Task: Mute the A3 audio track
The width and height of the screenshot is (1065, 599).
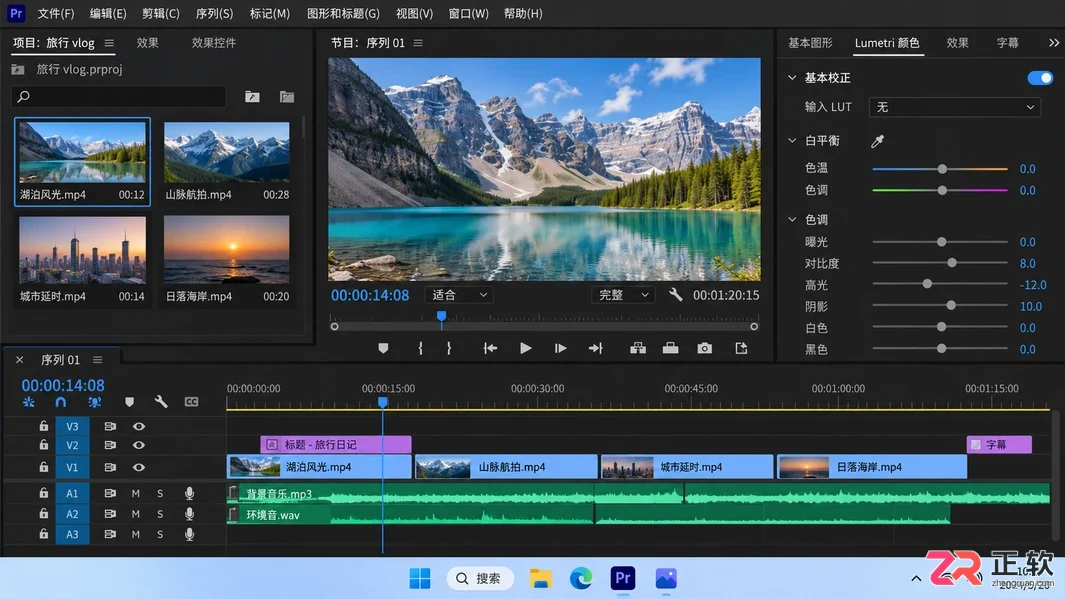Action: (136, 534)
